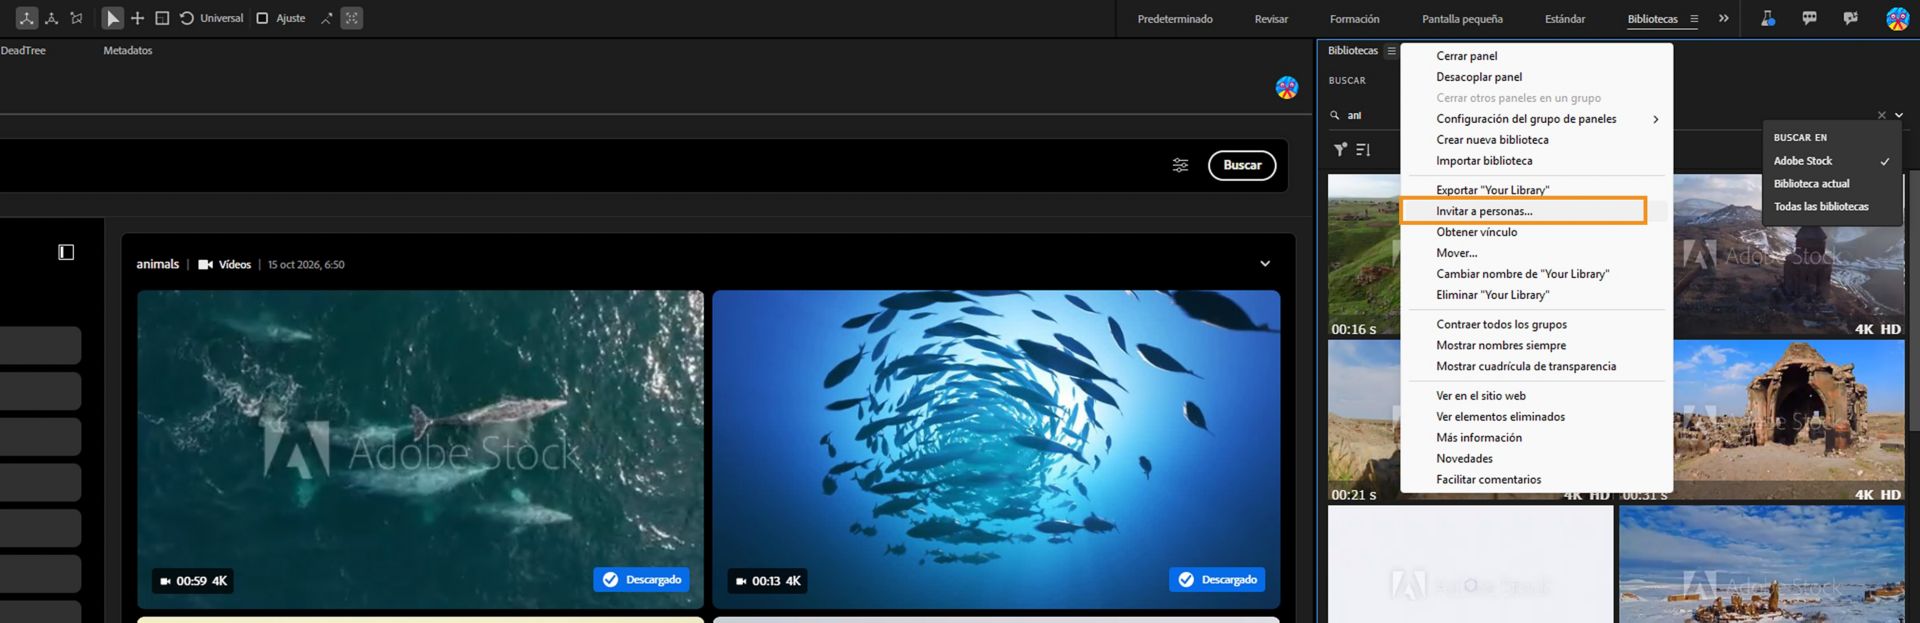Toggle the Ajuste snapping checkbox
Screen dimensions: 1920x623
(x=262, y=18)
